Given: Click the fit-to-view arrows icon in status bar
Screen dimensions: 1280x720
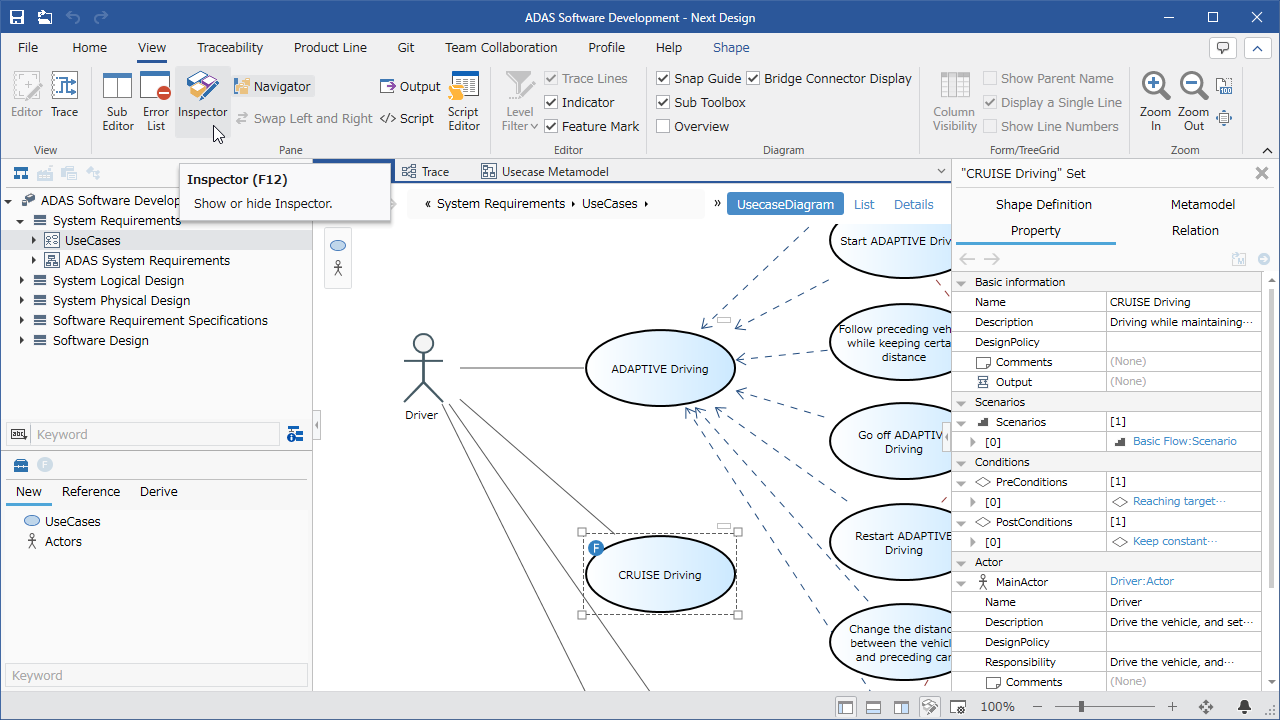Looking at the screenshot, I should (x=1206, y=707).
